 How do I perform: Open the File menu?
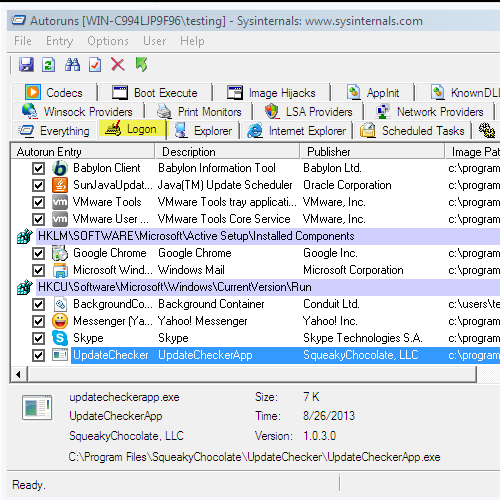pyautogui.click(x=23, y=41)
